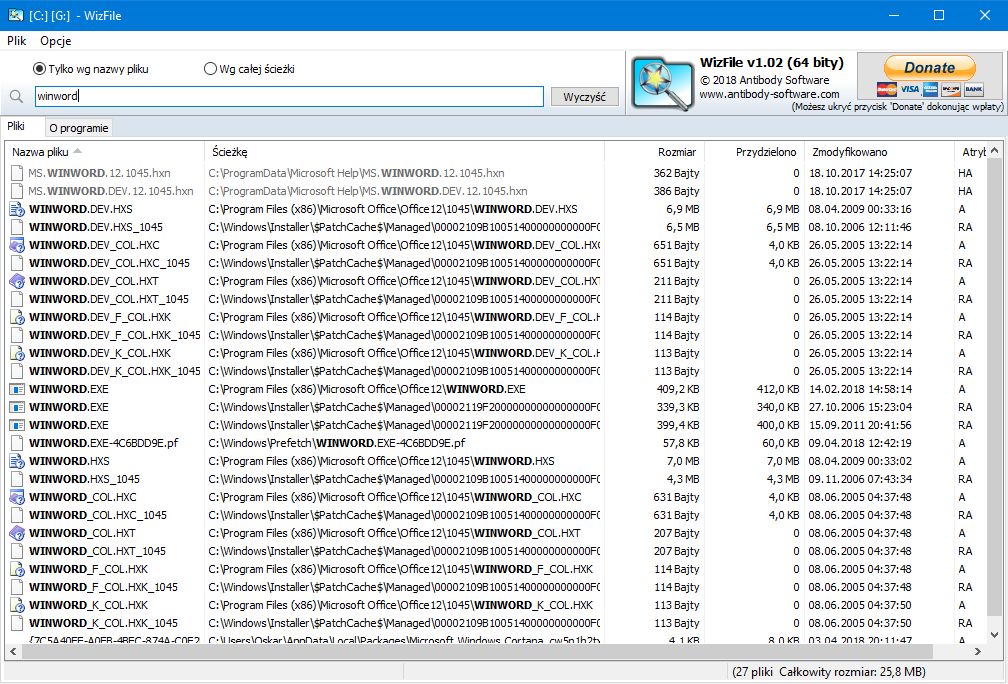The height and width of the screenshot is (684, 1008).
Task: Click file name WINWORD.DEV_COL.HXC_1045
Action: [x=109, y=263]
